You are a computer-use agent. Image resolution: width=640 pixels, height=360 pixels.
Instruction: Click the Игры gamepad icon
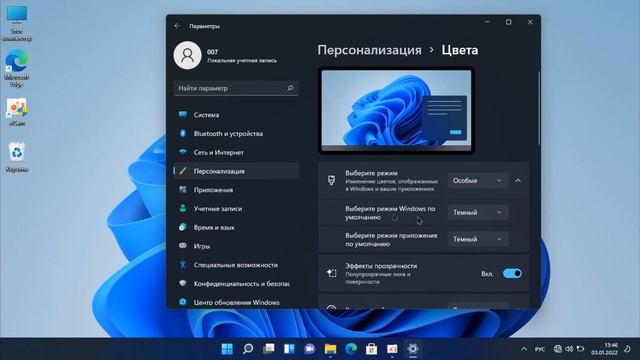point(183,246)
